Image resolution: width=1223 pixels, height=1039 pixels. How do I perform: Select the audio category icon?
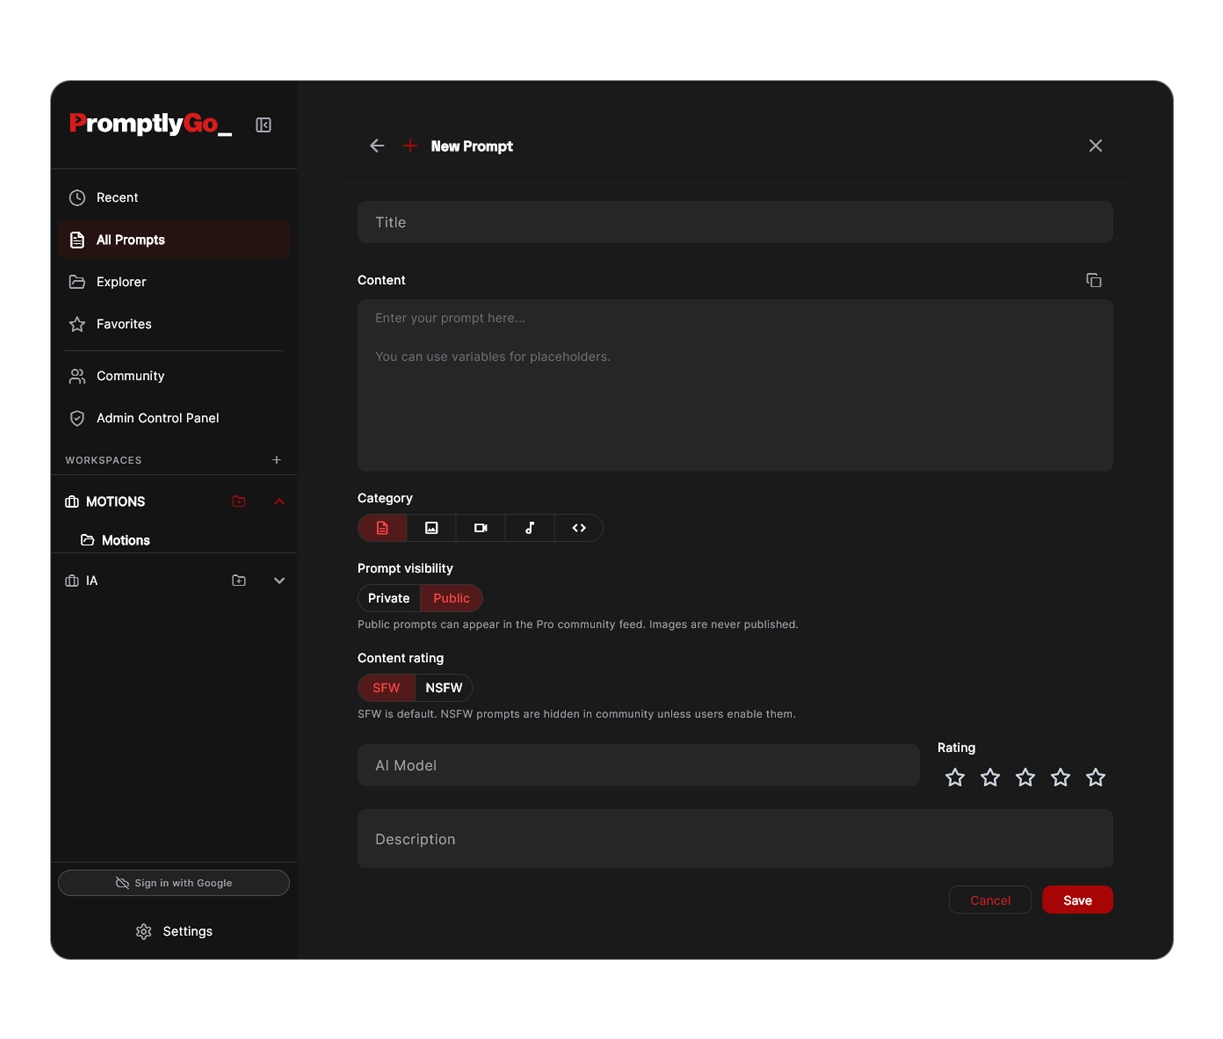[x=530, y=528]
